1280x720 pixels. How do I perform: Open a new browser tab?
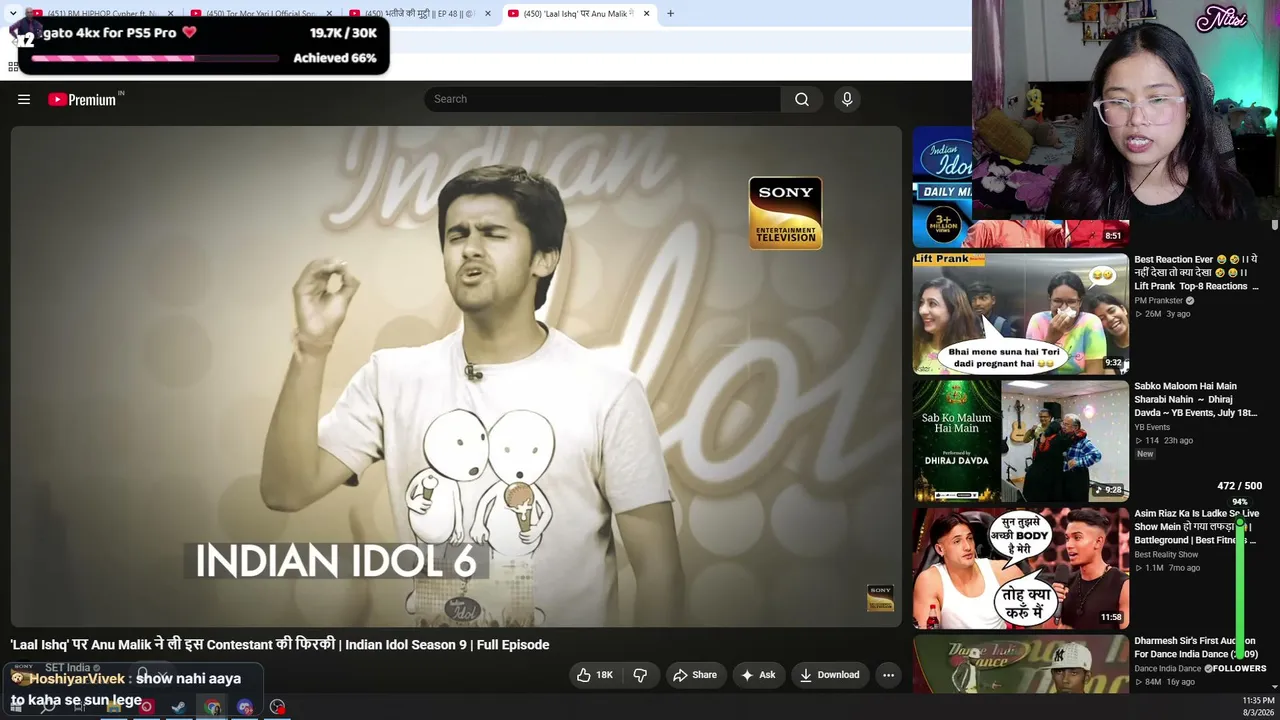click(671, 14)
